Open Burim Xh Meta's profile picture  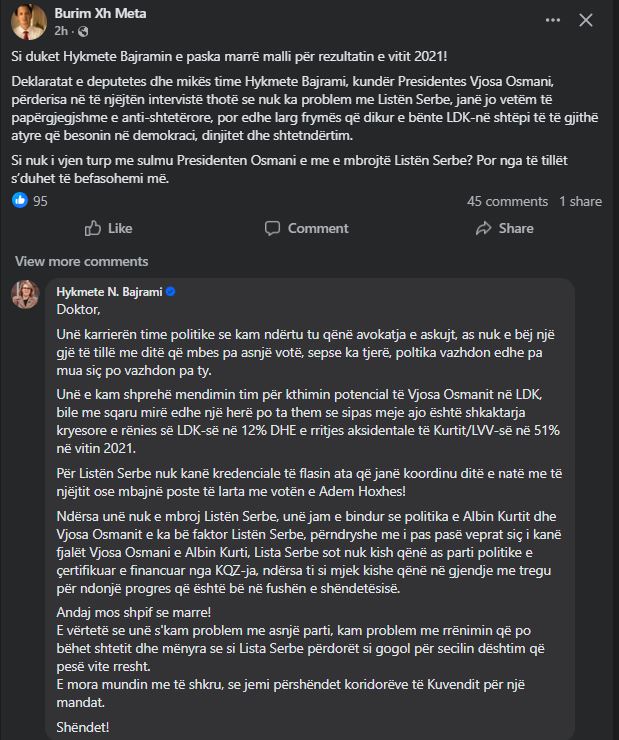click(24, 19)
